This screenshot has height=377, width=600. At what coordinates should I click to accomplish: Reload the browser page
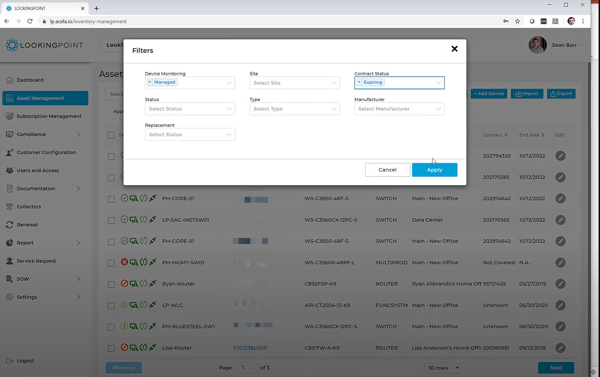pyautogui.click(x=30, y=21)
